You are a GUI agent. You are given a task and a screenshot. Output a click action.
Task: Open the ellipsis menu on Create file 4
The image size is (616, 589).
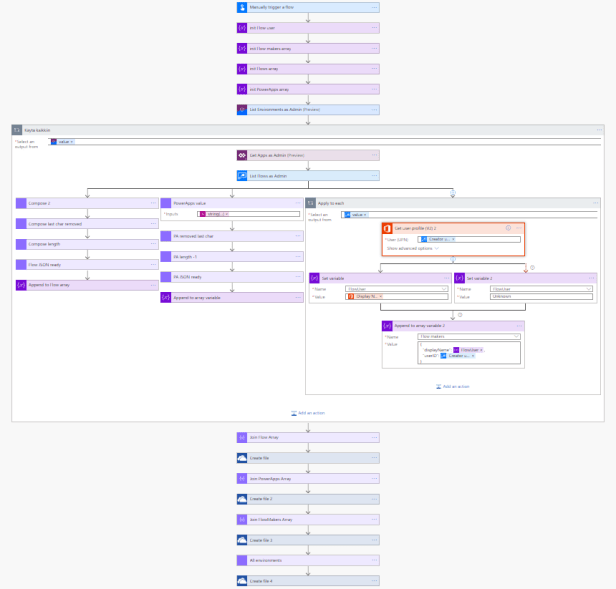click(374, 581)
